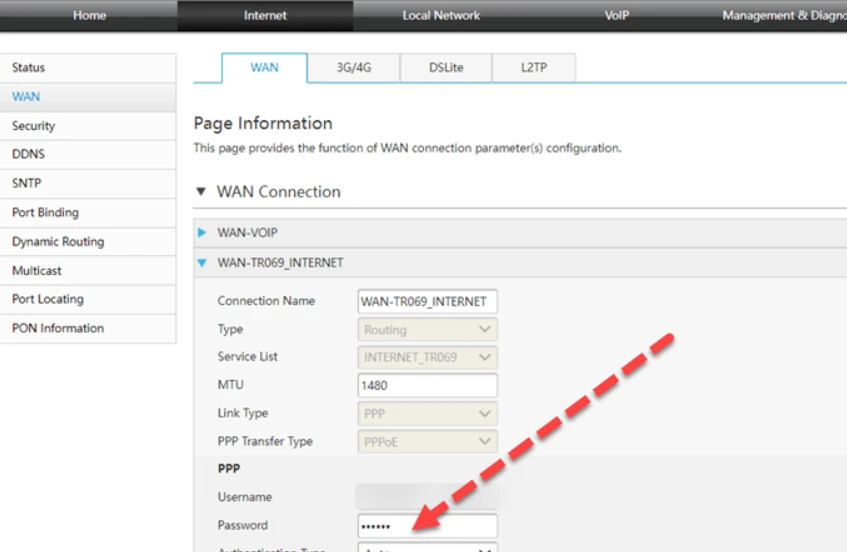The image size is (847, 552).
Task: Open the Local Network top menu
Action: tap(441, 15)
